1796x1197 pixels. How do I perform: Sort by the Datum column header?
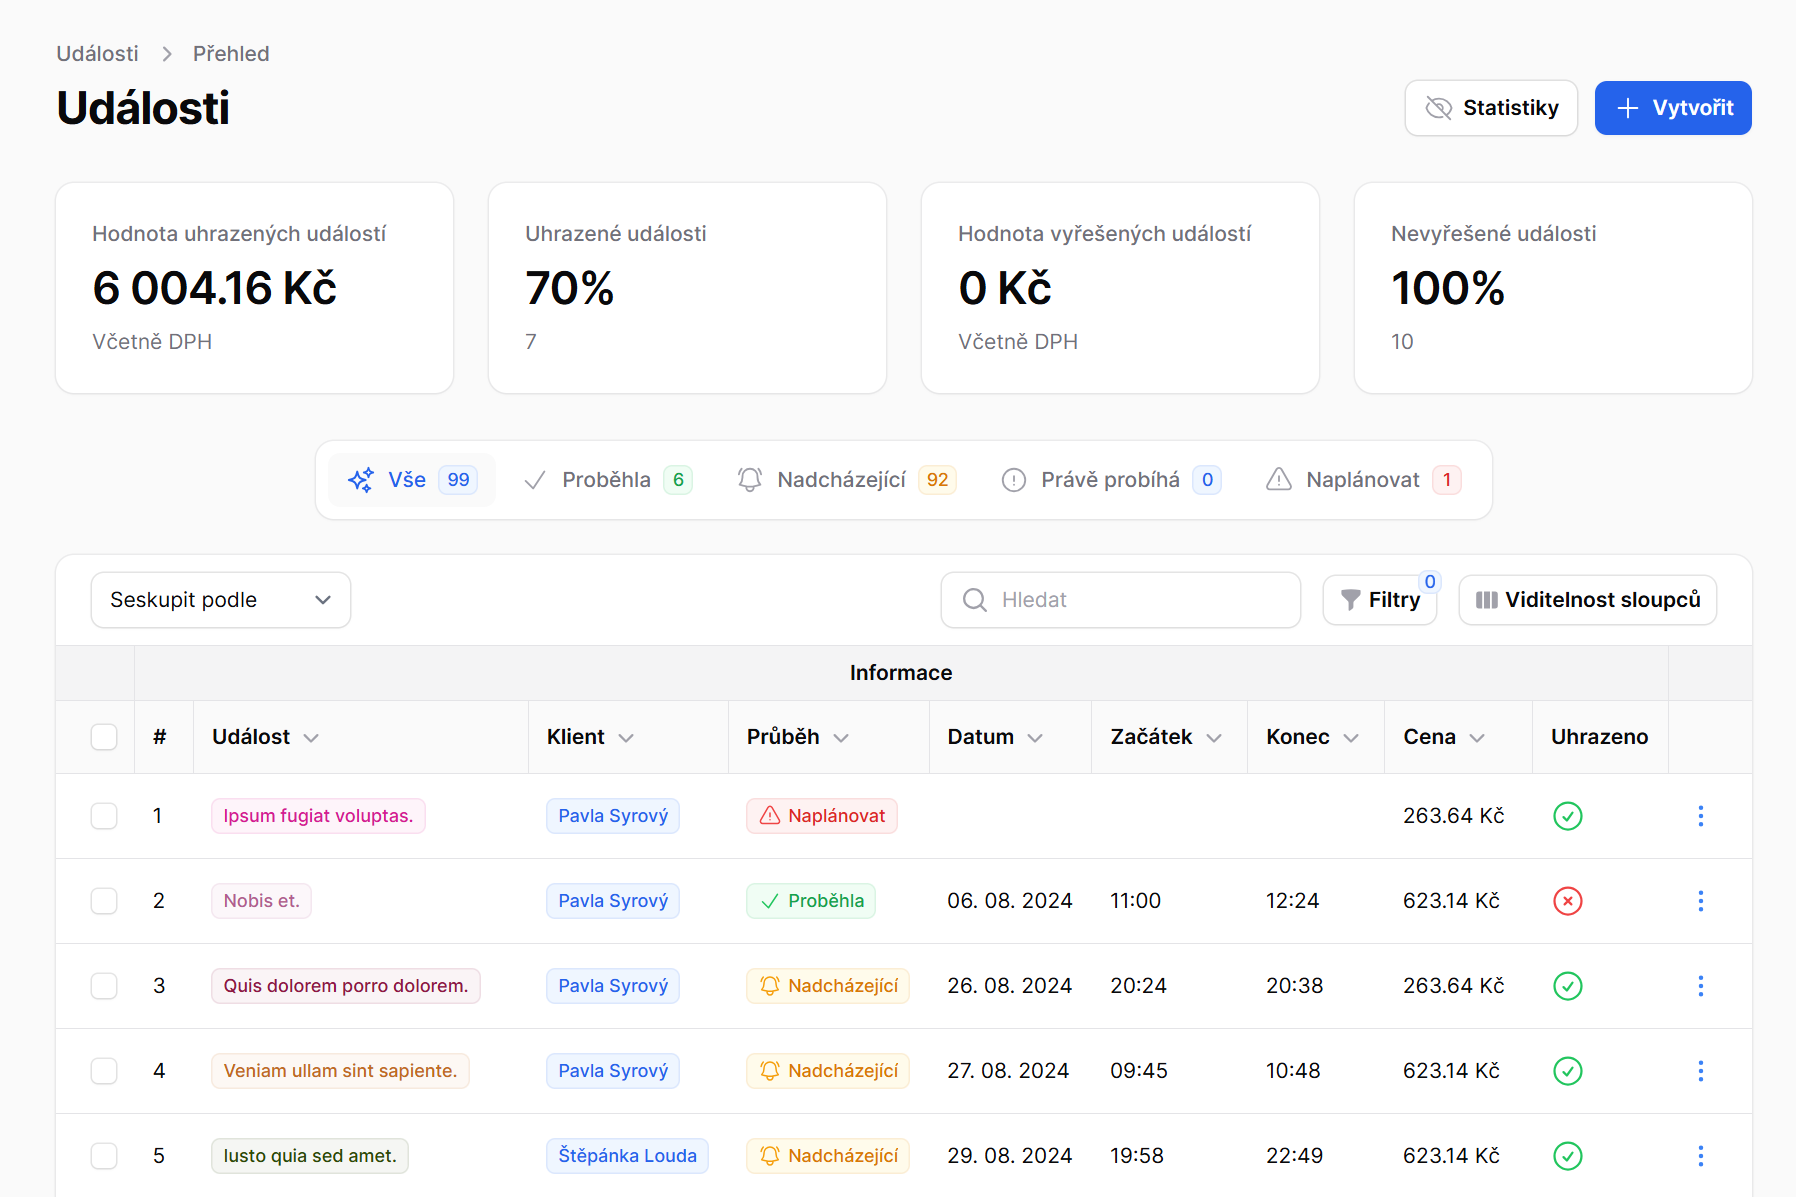pos(995,737)
